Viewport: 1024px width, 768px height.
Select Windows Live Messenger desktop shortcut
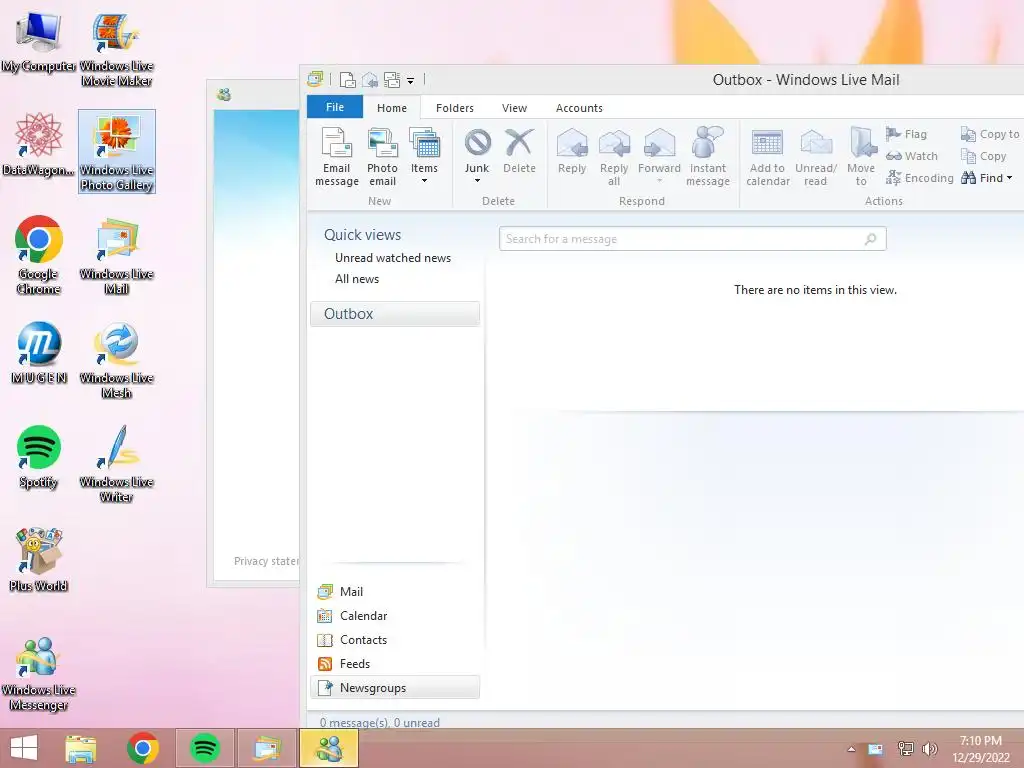coord(39,674)
